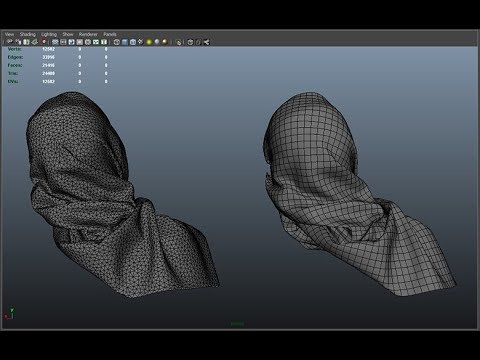480x360 pixels.
Task: Toggle the Gate Mask icon
Action: tap(80, 42)
